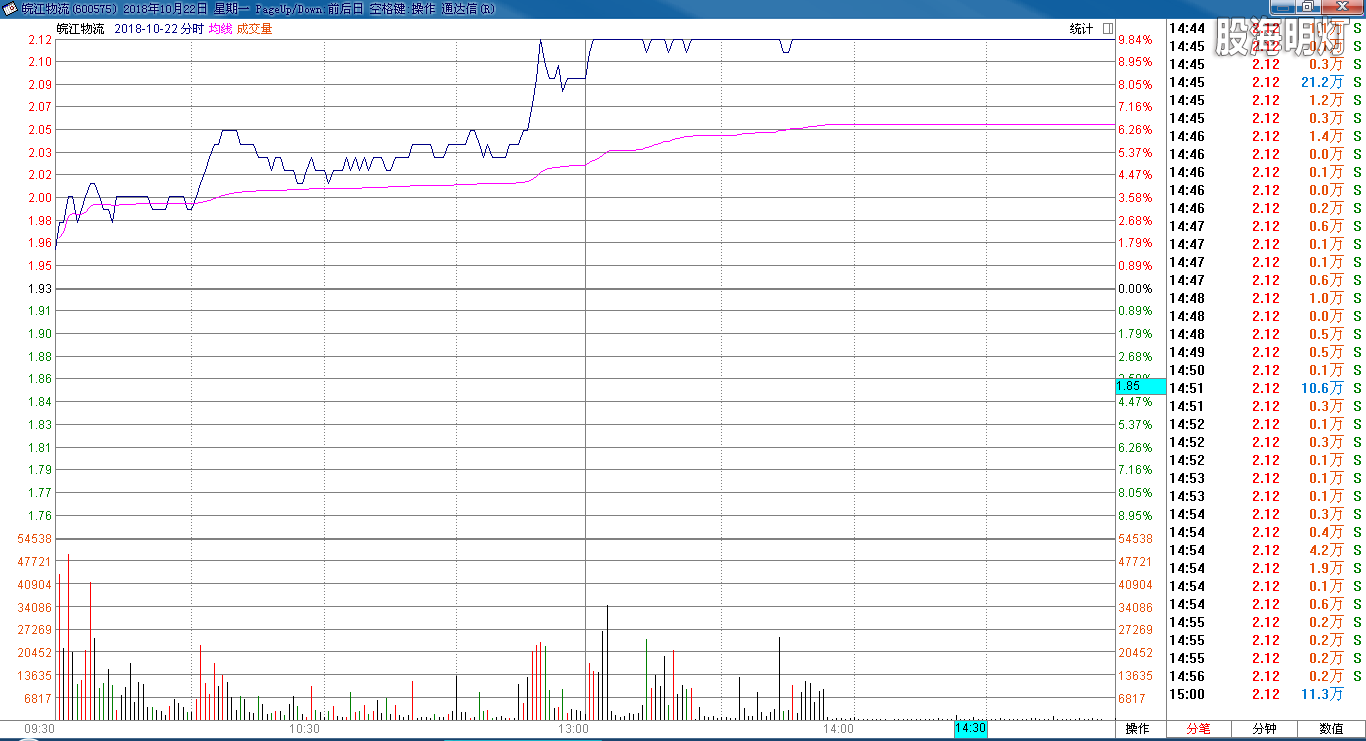Click the 9.84% right axis label
Viewport: 1366px width, 741px height.
[1135, 40]
